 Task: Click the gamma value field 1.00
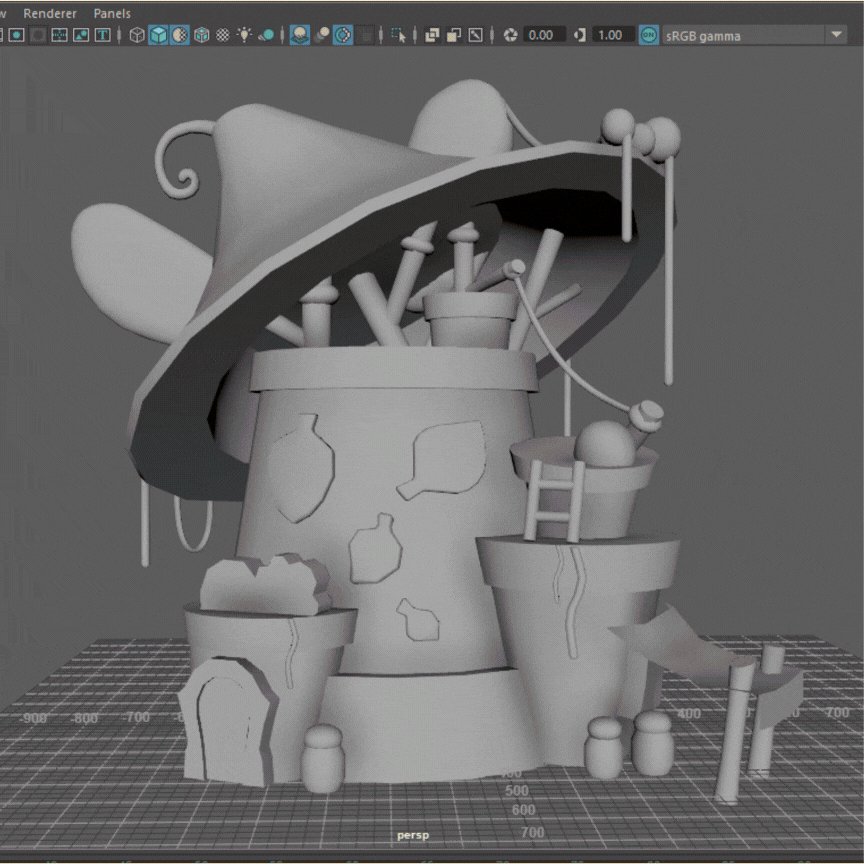[x=609, y=35]
